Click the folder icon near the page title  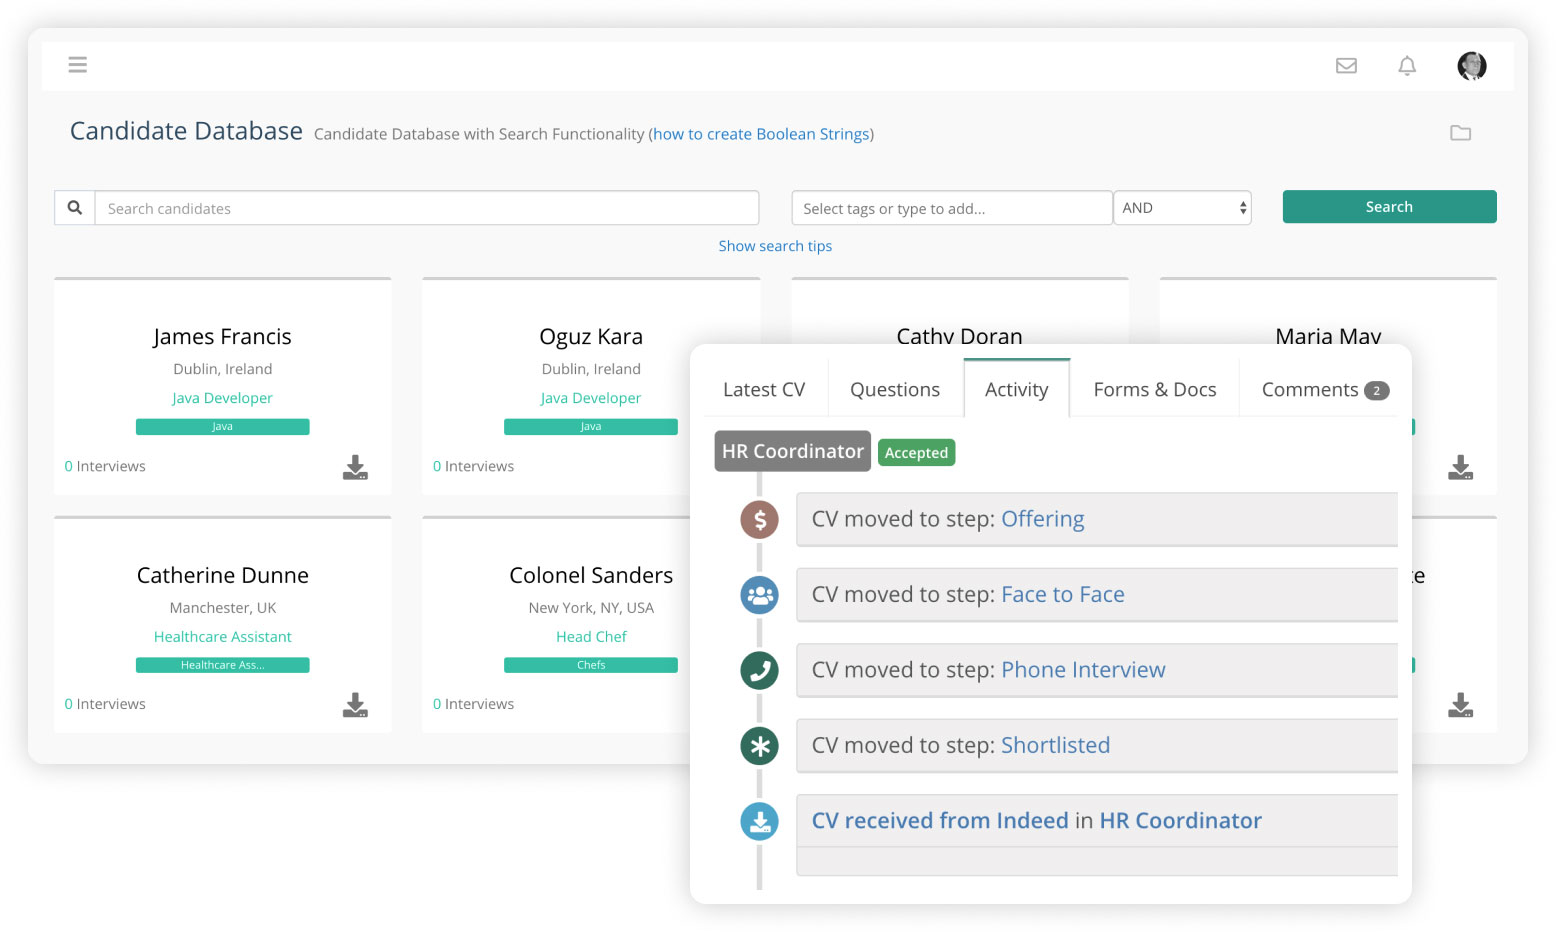(1460, 133)
